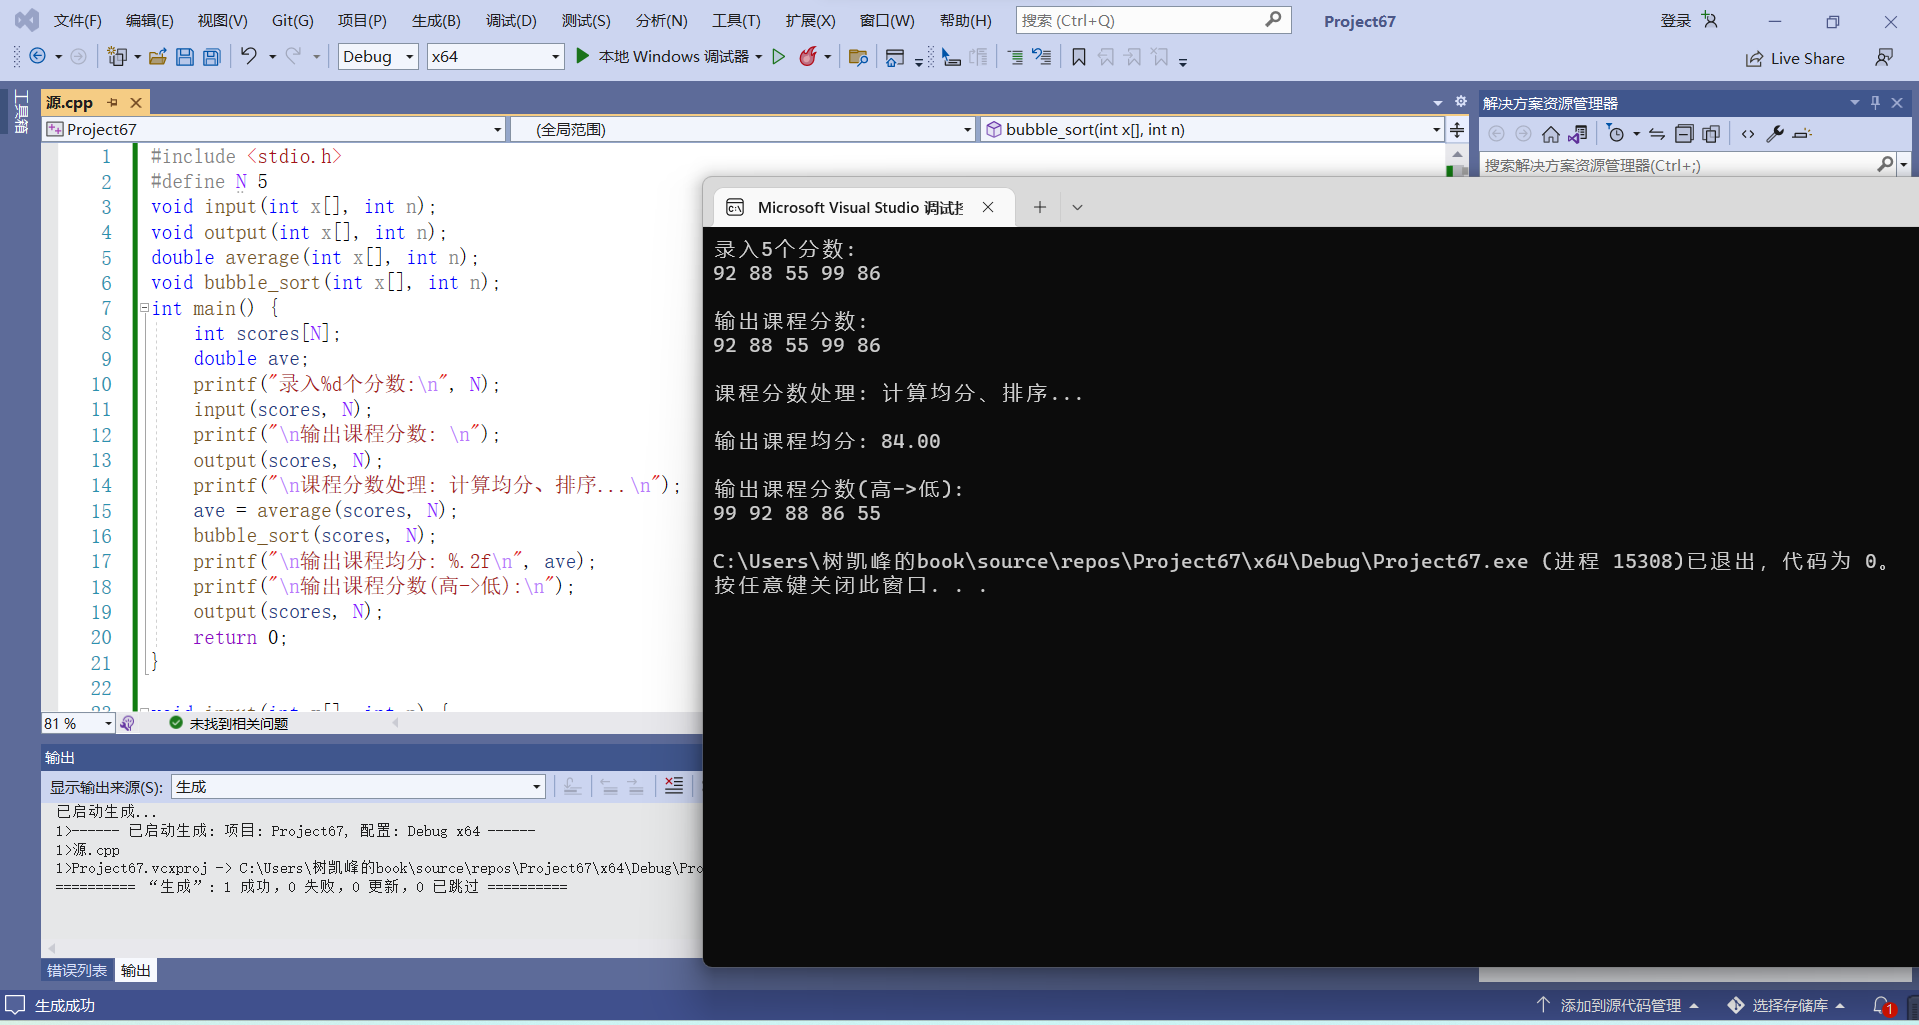This screenshot has height=1025, width=1919.
Task: Click the Undo arrow icon
Action: [249, 56]
